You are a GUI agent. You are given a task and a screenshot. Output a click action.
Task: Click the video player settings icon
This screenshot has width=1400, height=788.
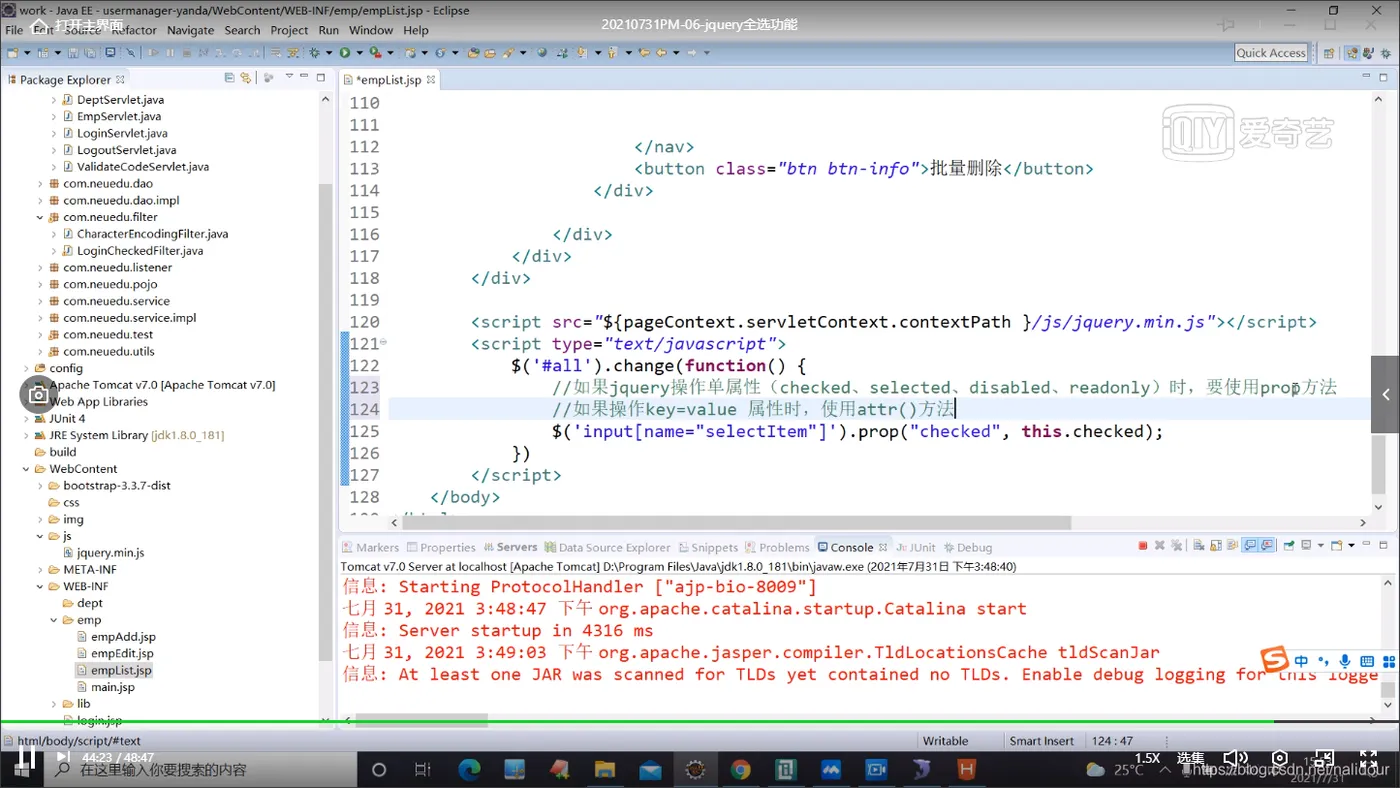pyautogui.click(x=1279, y=758)
